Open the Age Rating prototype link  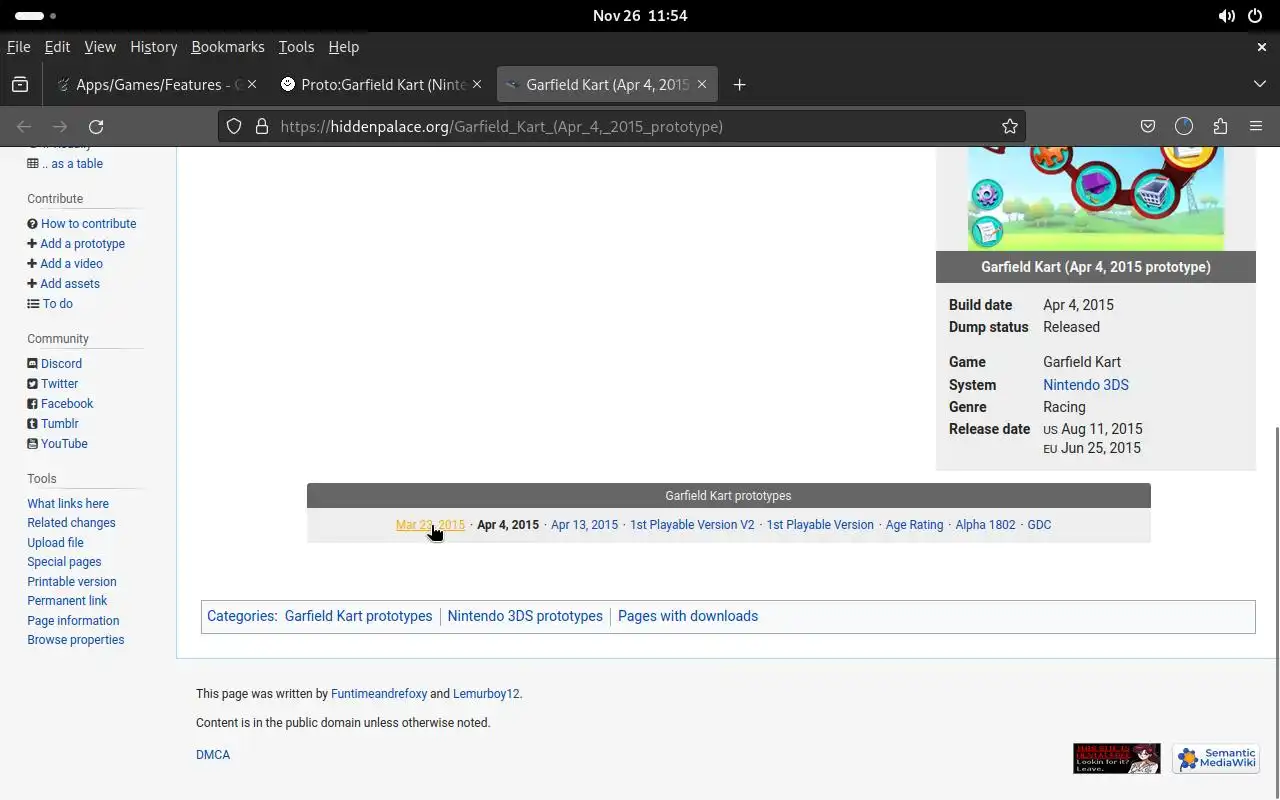click(914, 525)
